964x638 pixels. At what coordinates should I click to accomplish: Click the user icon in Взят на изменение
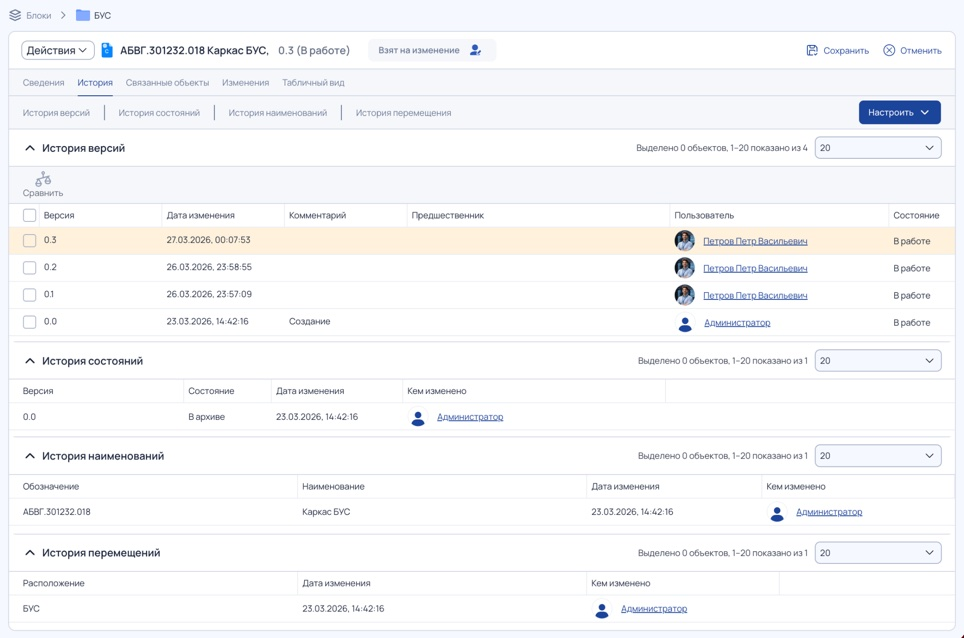point(475,50)
